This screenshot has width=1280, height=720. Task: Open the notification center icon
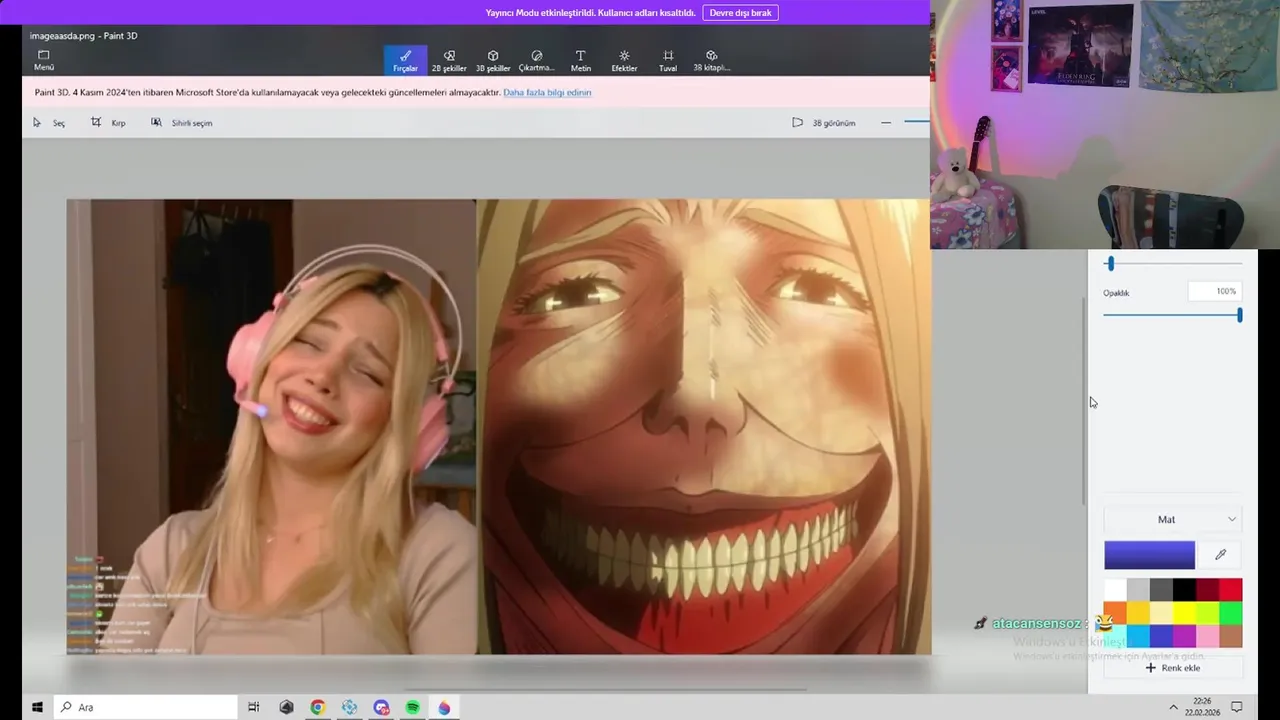pyautogui.click(x=1236, y=707)
